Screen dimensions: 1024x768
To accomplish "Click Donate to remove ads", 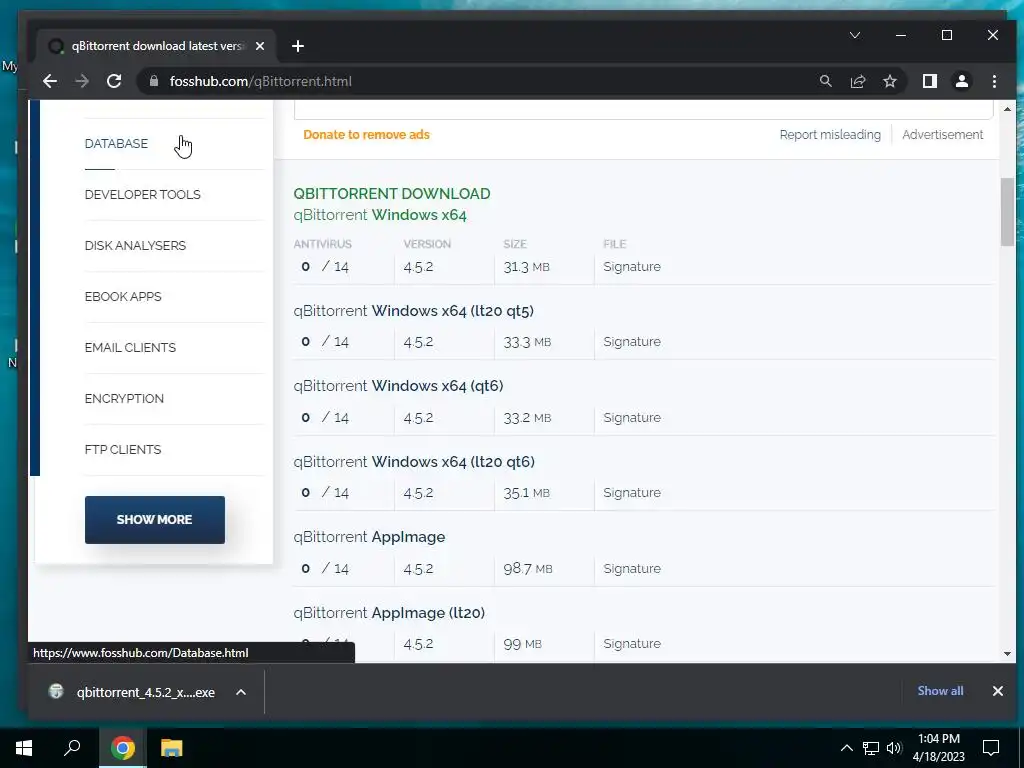I will click(x=366, y=135).
